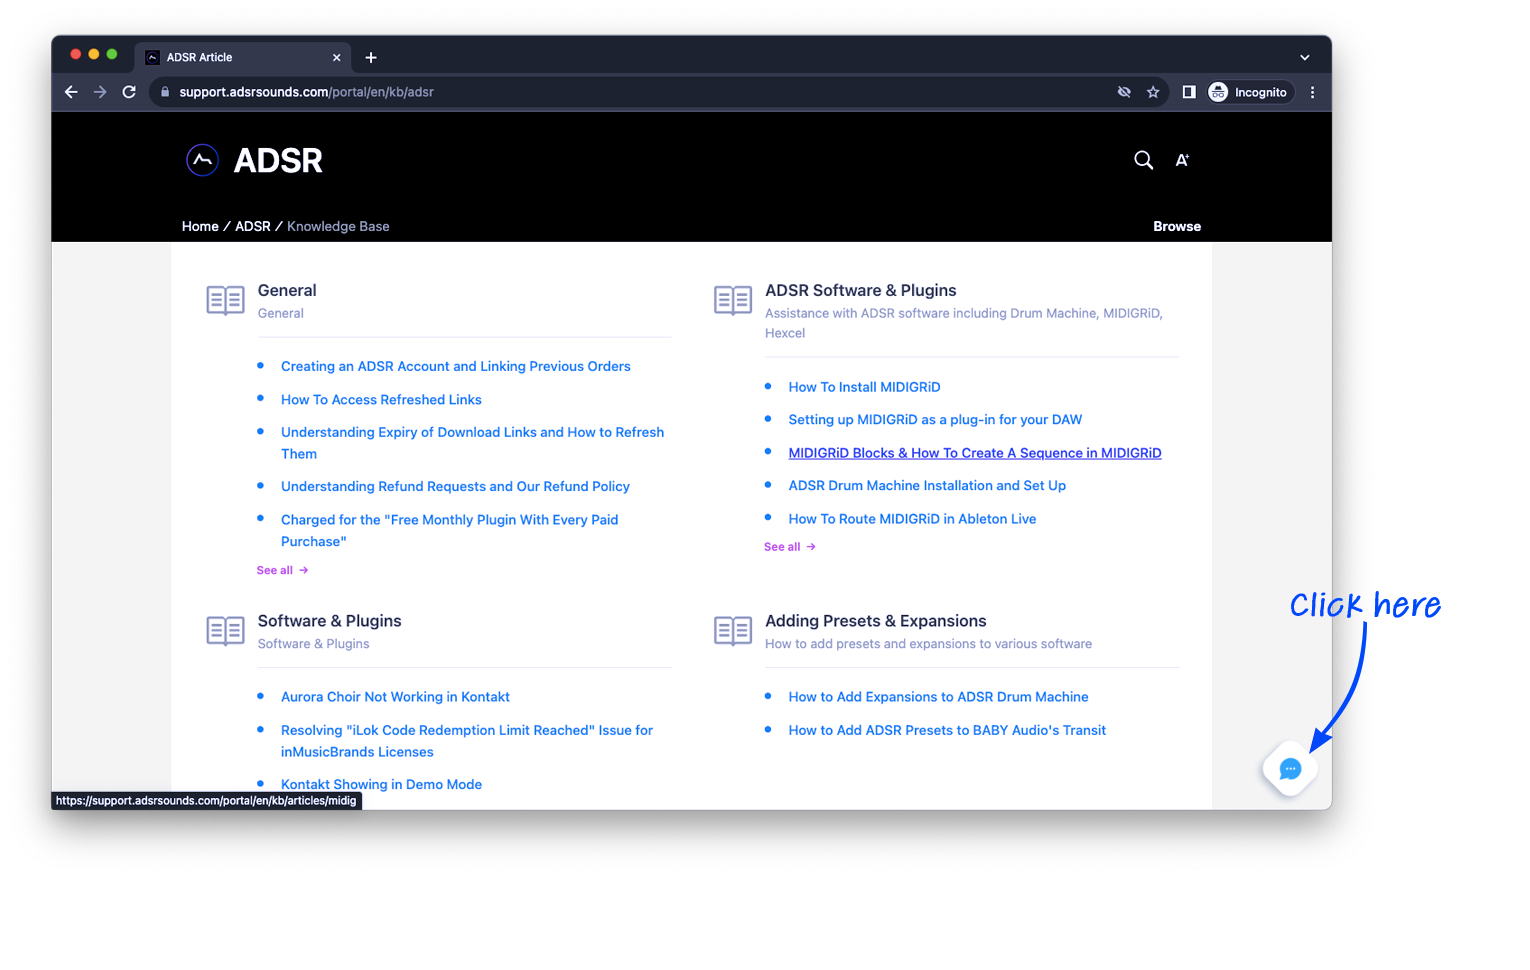Toggle the browser side panel icon
The width and height of the screenshot is (1530, 970).
1189,92
